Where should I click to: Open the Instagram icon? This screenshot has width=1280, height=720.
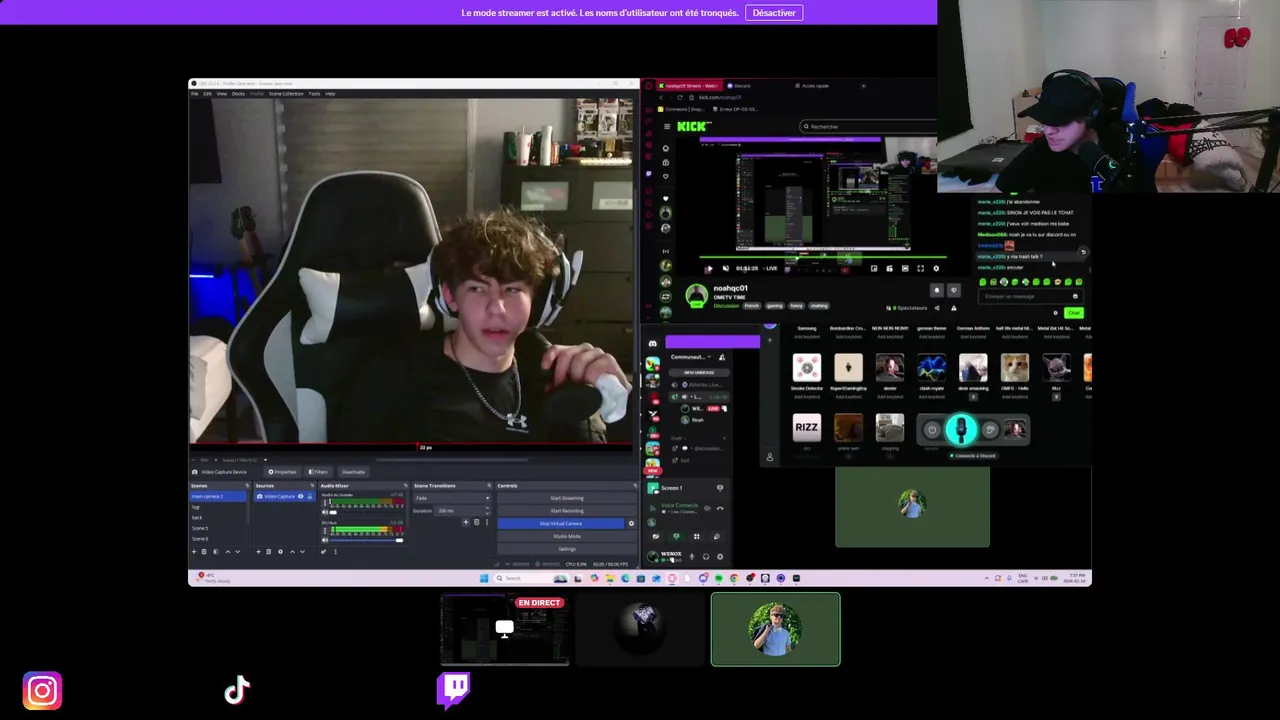point(42,690)
